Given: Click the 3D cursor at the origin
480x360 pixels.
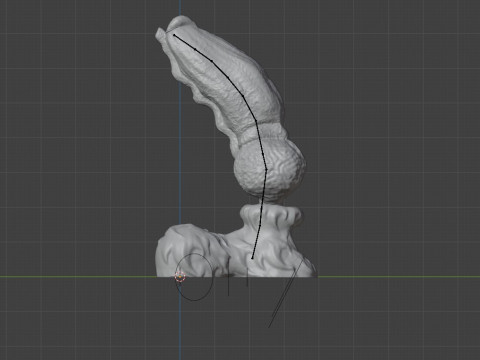Looking at the screenshot, I should 180,277.
